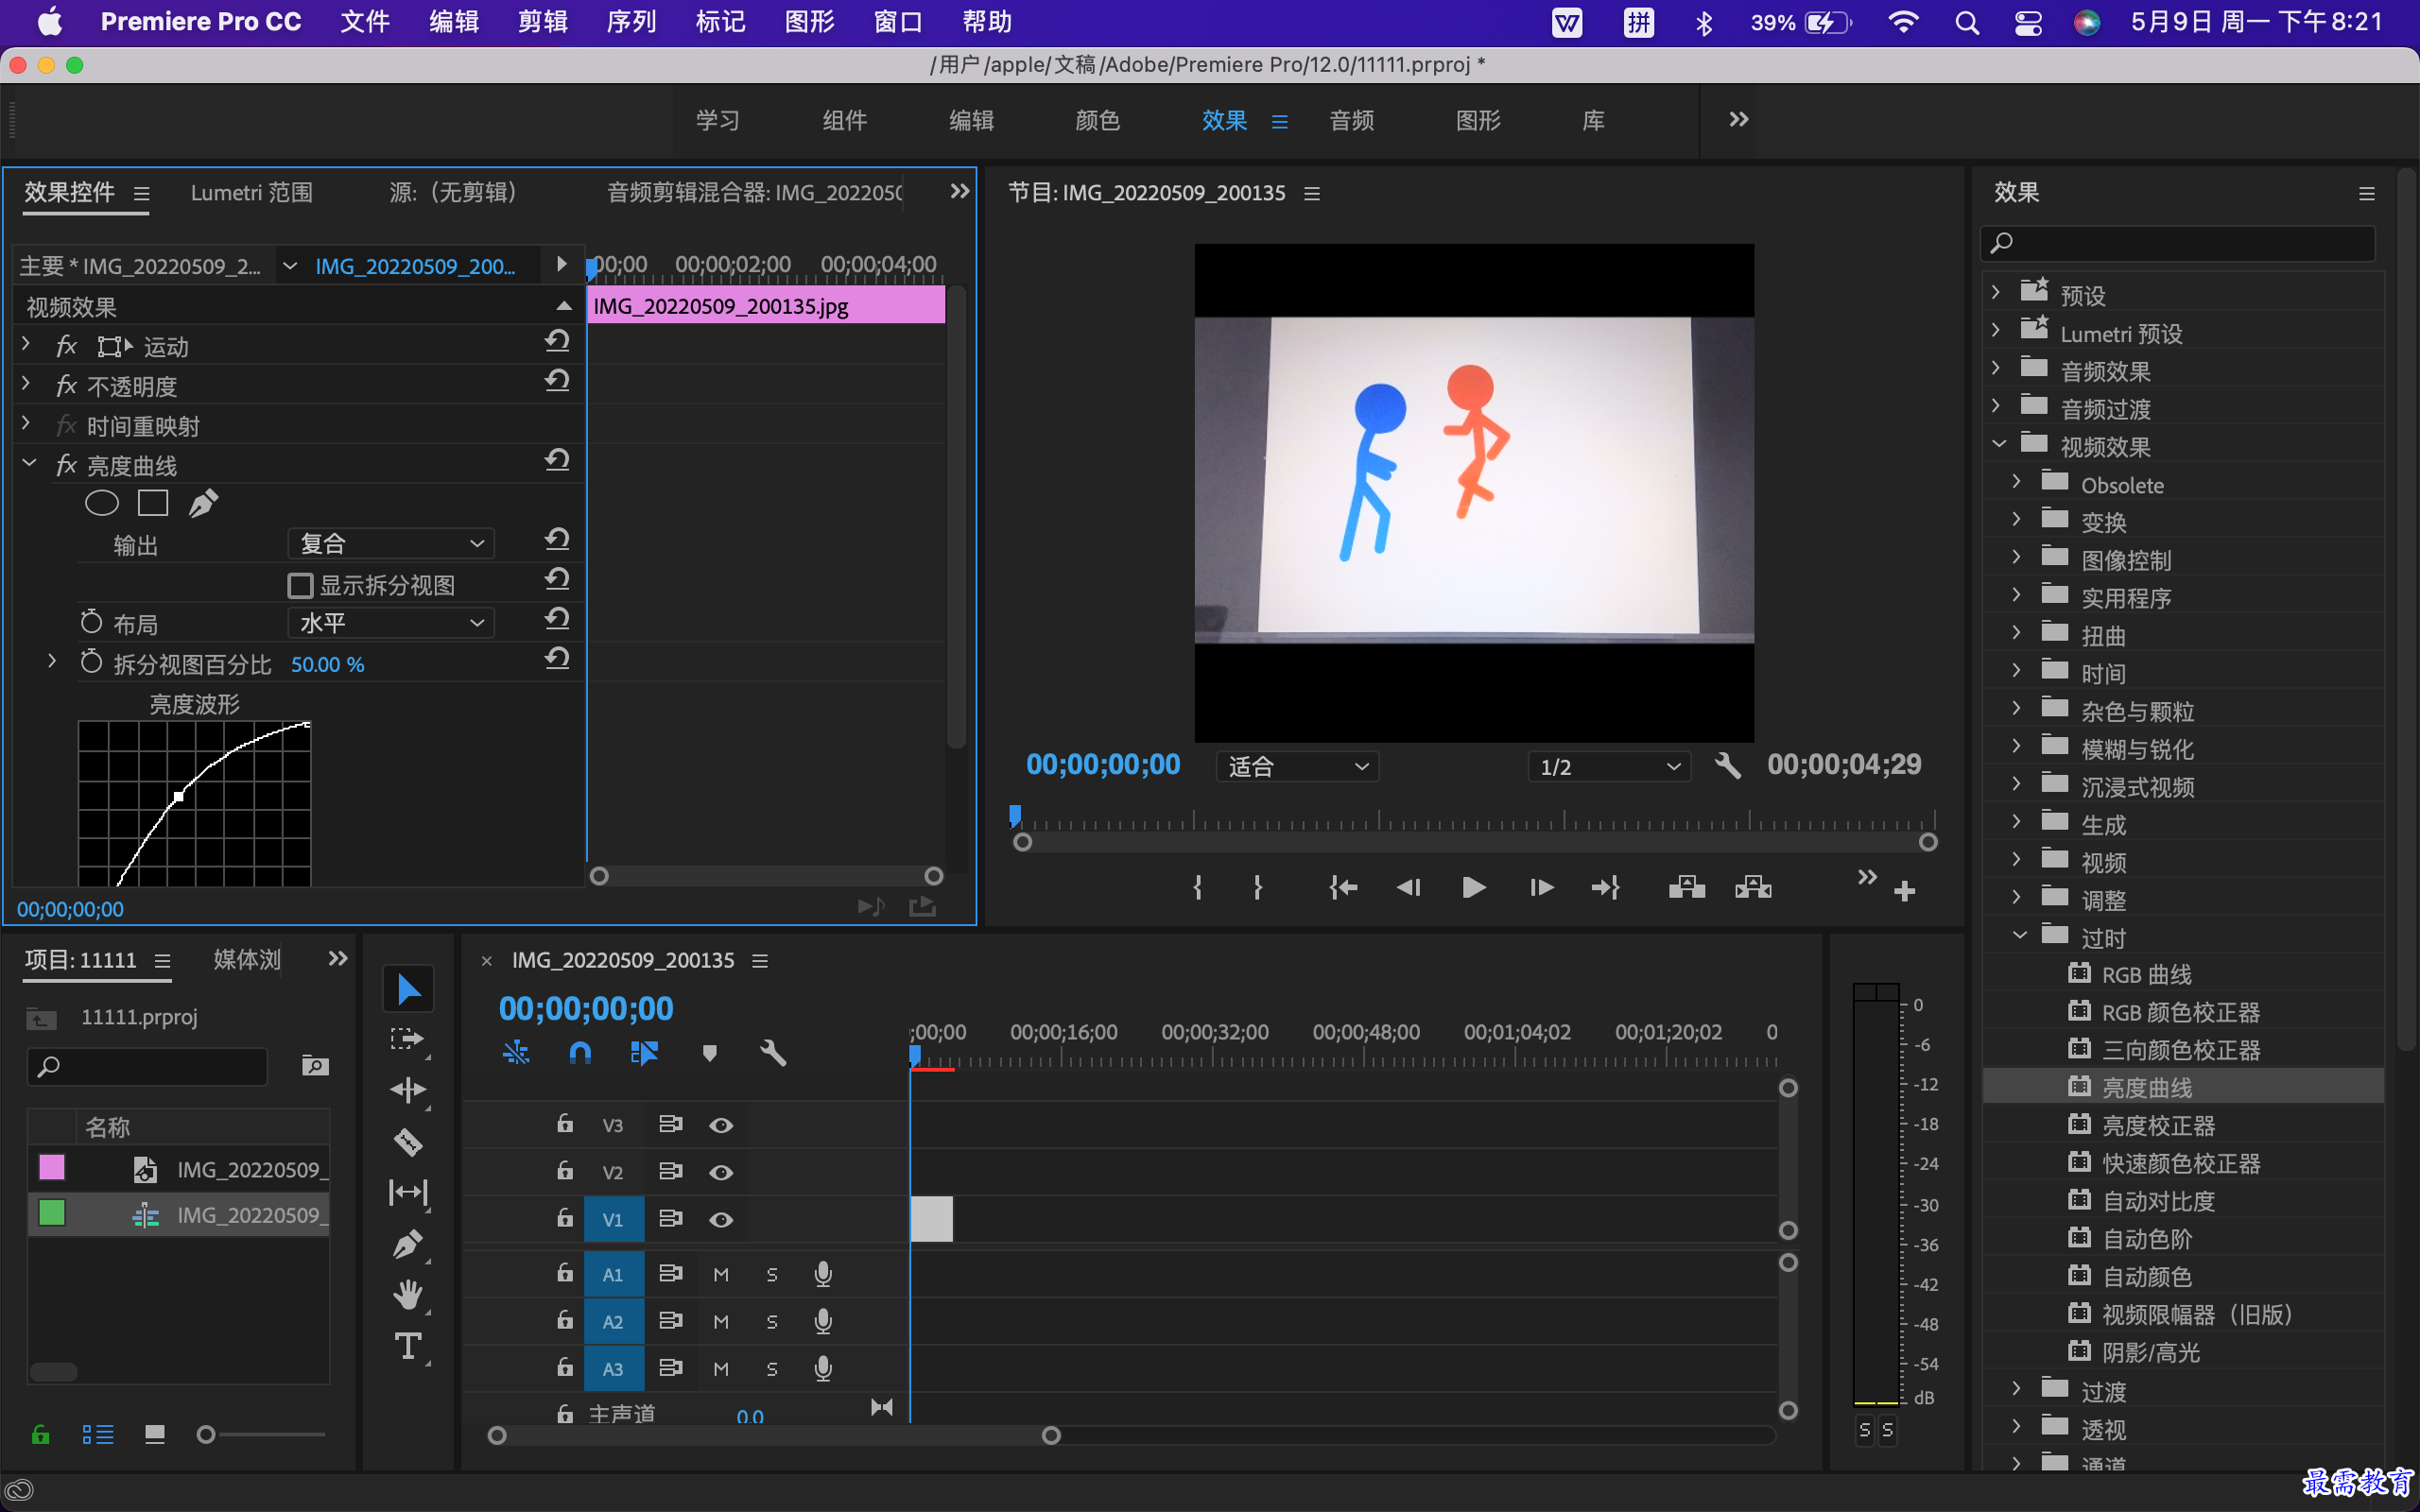Expand the 运动 effect properties
2420x1512 pixels.
pyautogui.click(x=26, y=343)
